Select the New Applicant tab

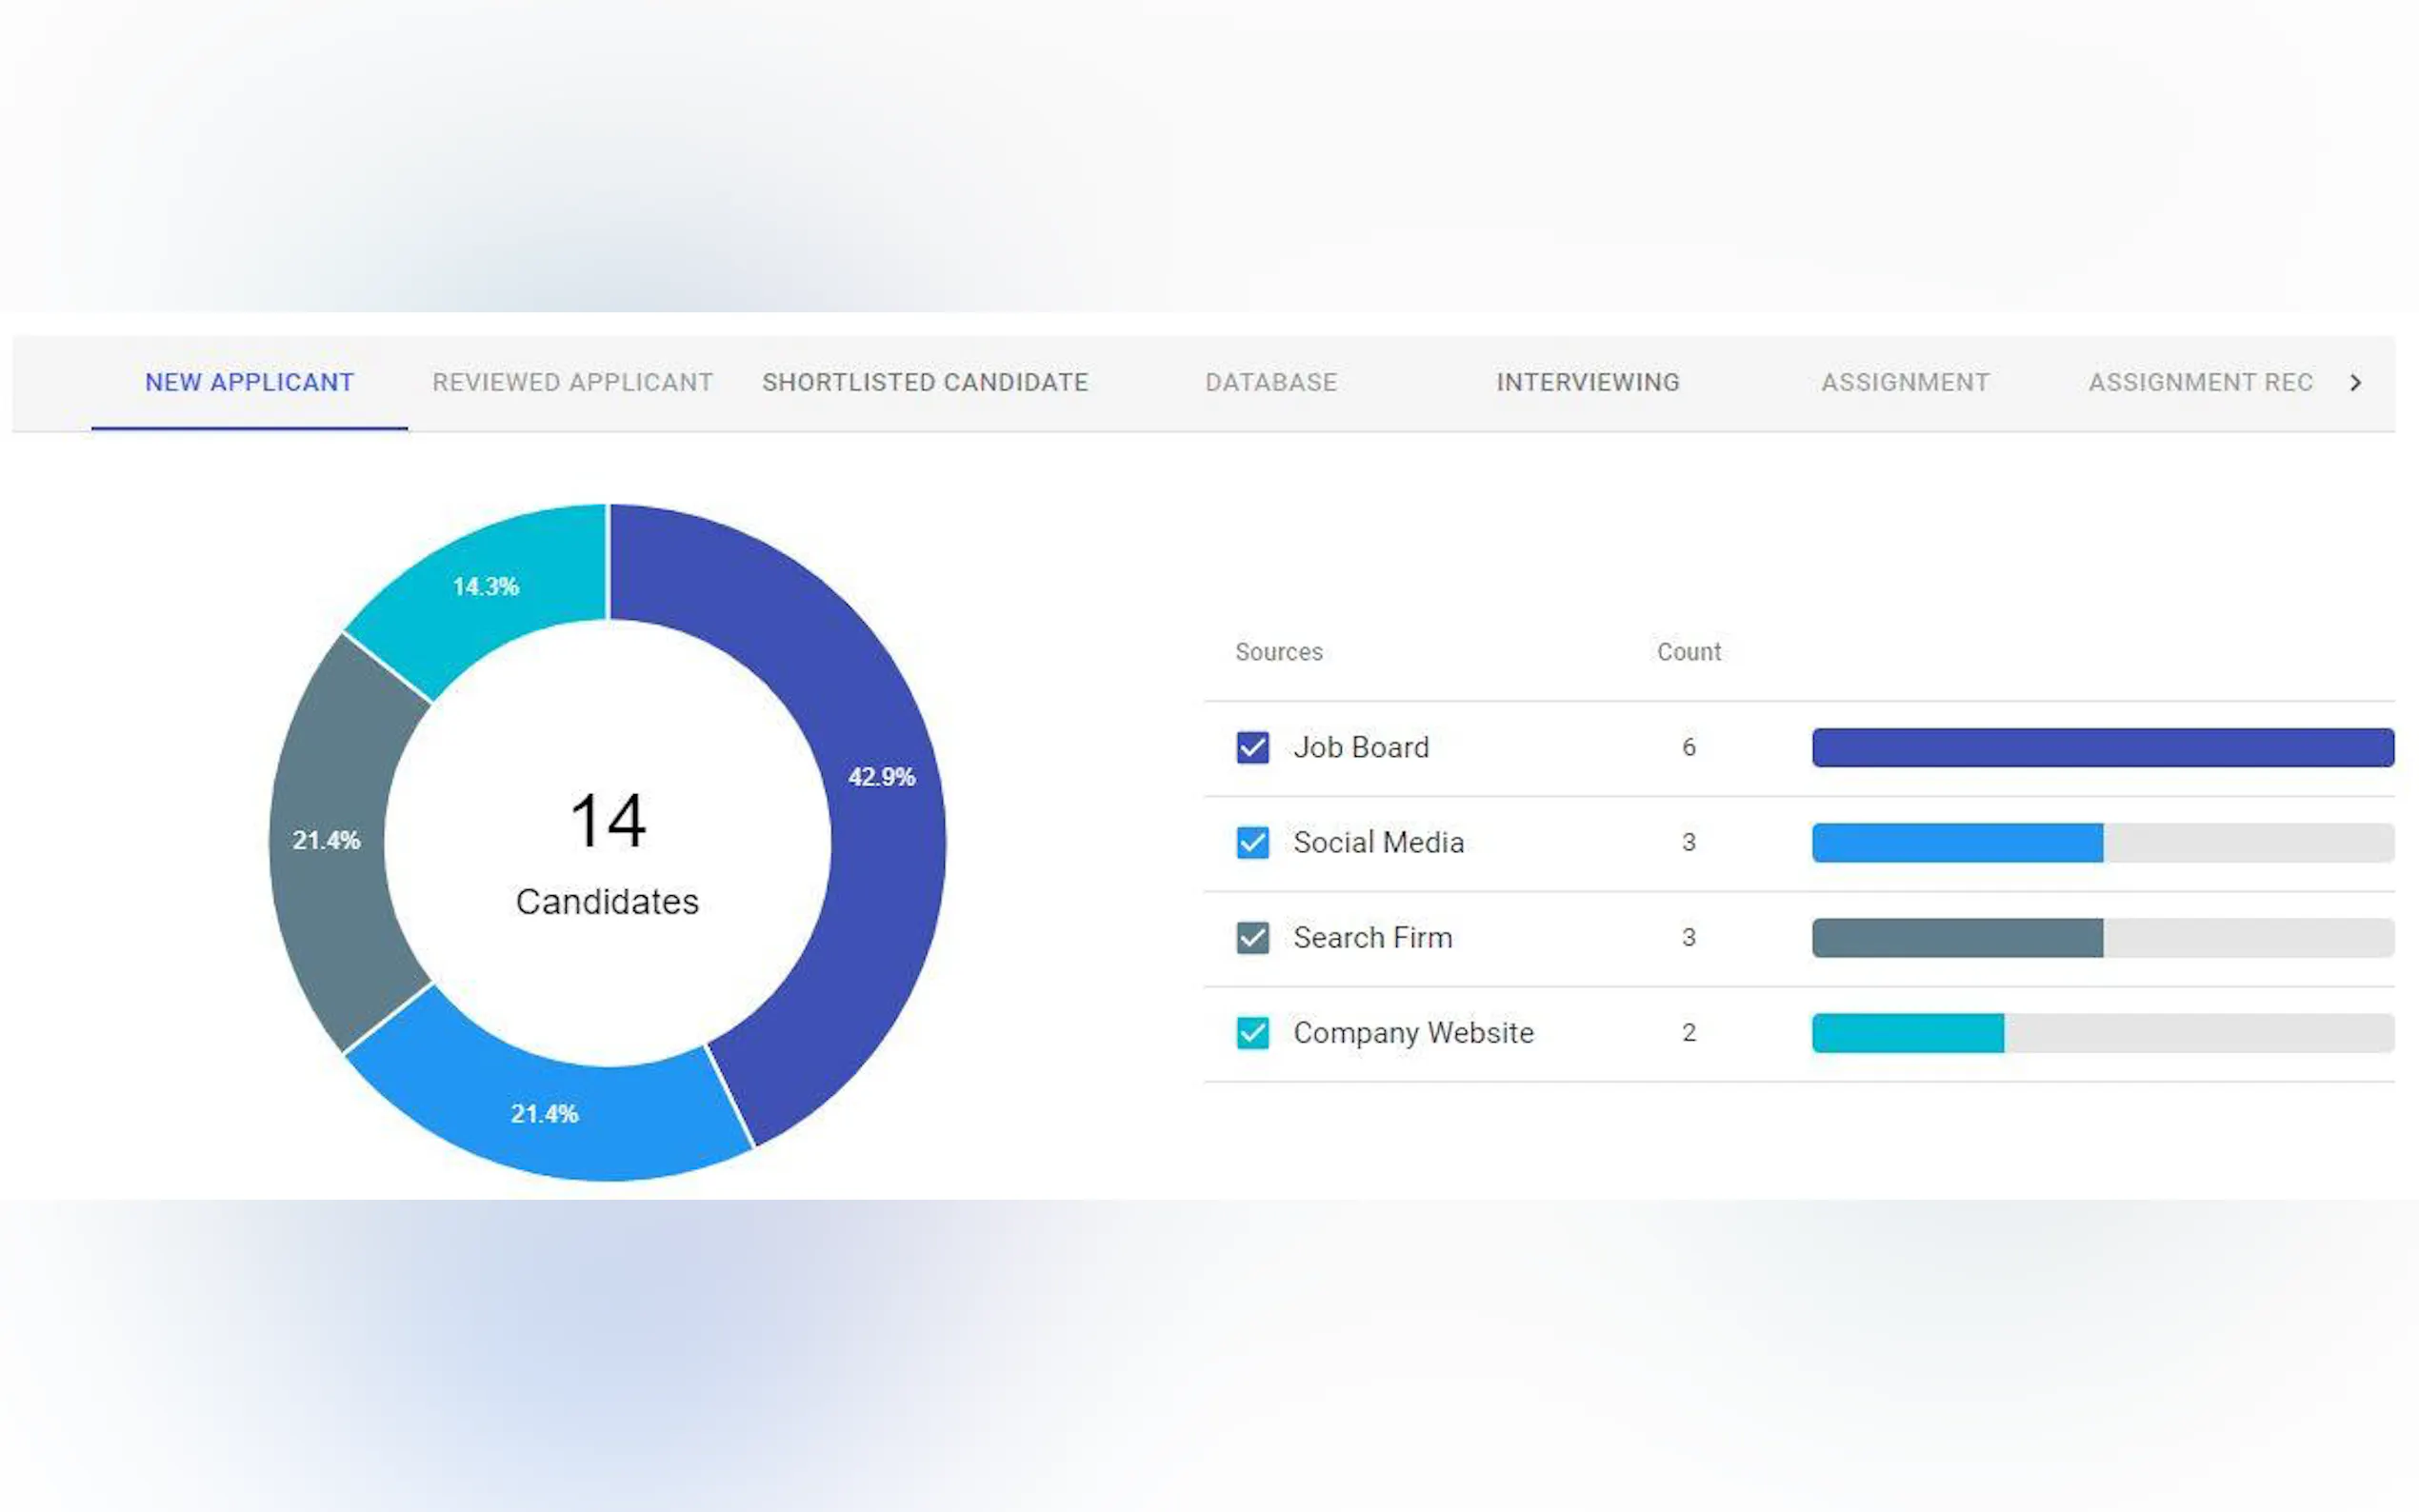coord(249,382)
